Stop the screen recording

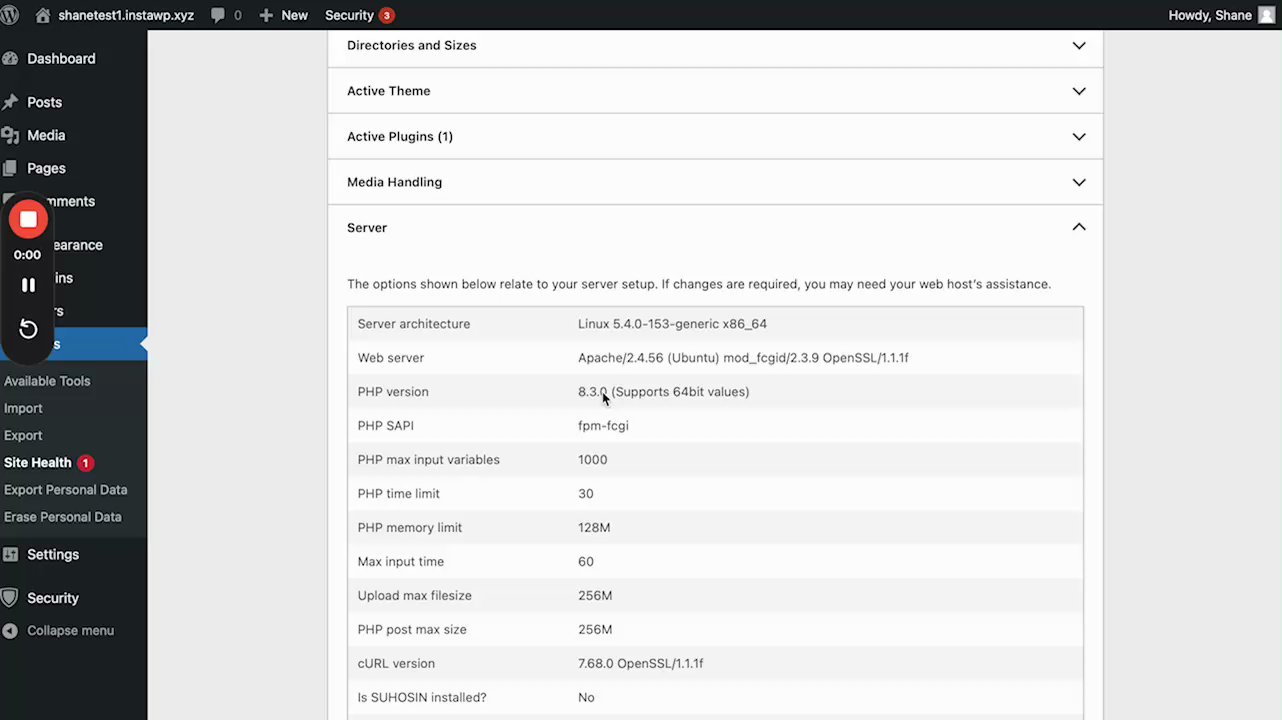pos(29,219)
